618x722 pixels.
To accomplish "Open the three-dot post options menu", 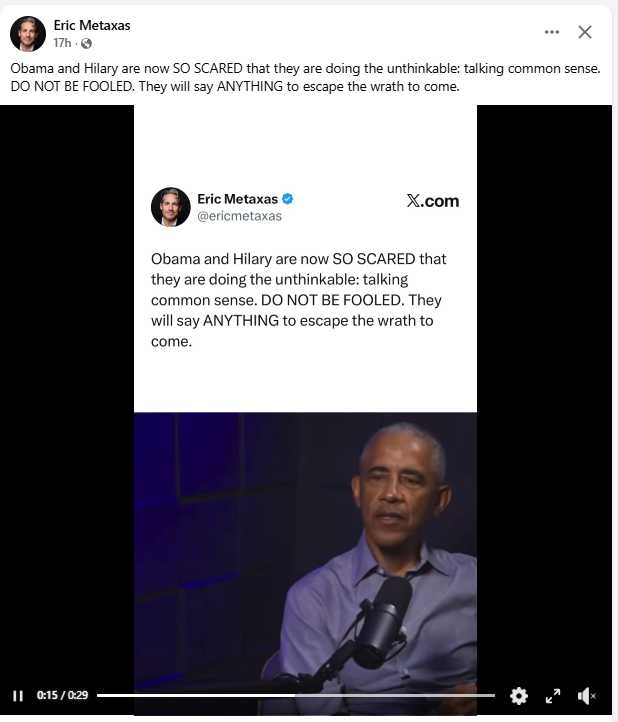I will [551, 32].
